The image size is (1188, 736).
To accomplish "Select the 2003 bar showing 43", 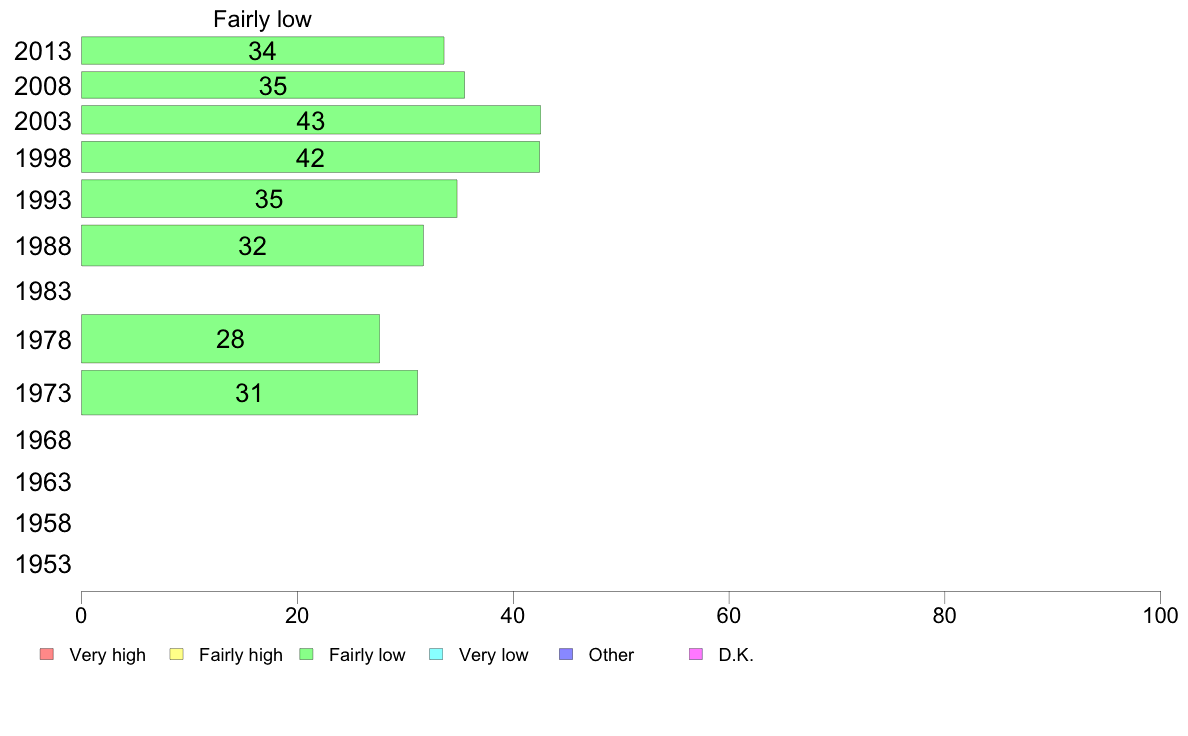I will 311,120.
